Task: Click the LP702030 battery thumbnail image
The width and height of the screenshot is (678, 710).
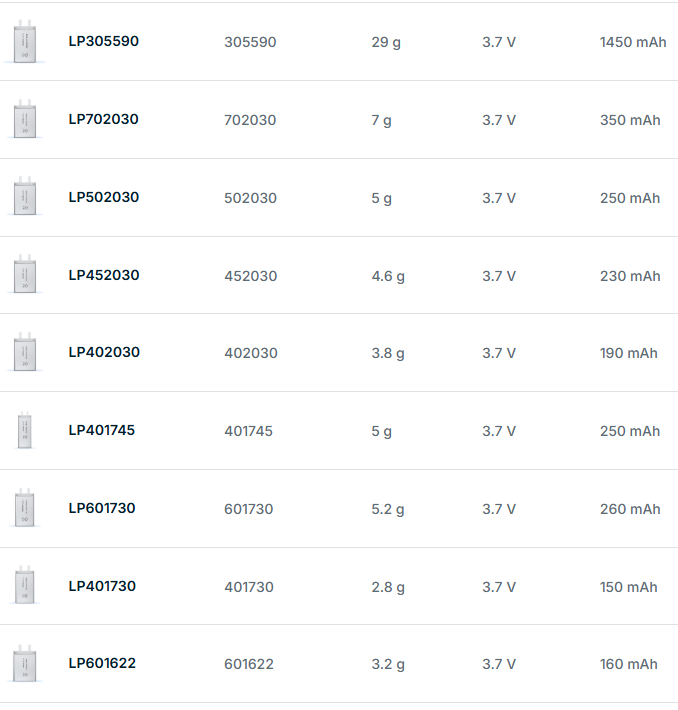Action: [25, 120]
